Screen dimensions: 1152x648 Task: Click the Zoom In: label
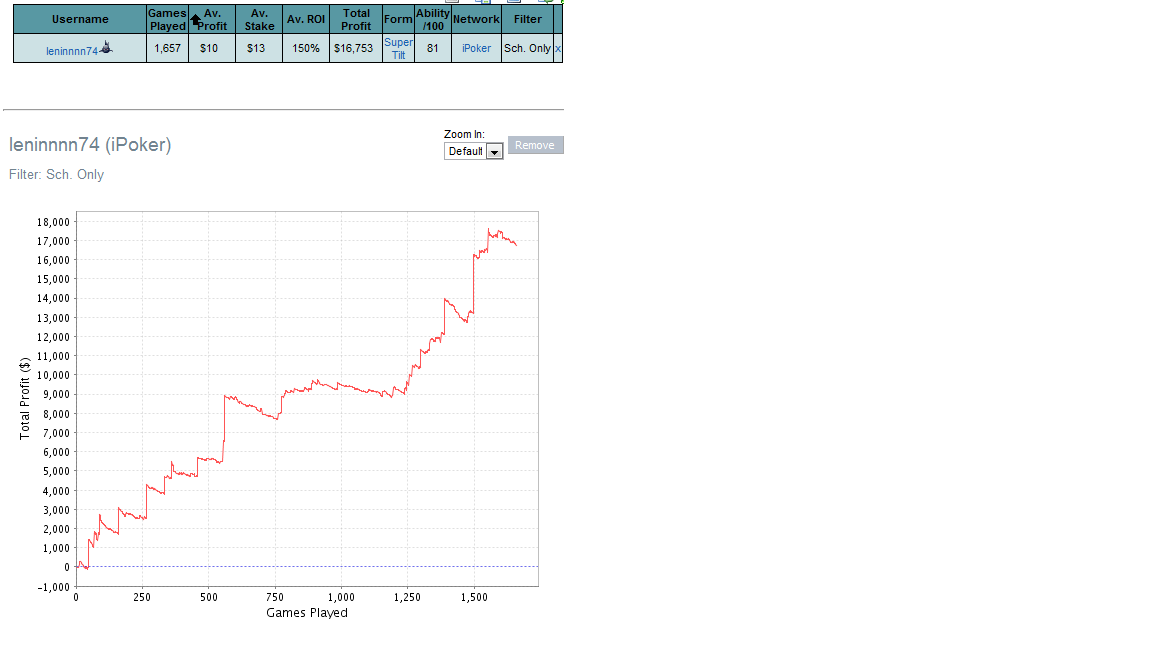tap(464, 134)
